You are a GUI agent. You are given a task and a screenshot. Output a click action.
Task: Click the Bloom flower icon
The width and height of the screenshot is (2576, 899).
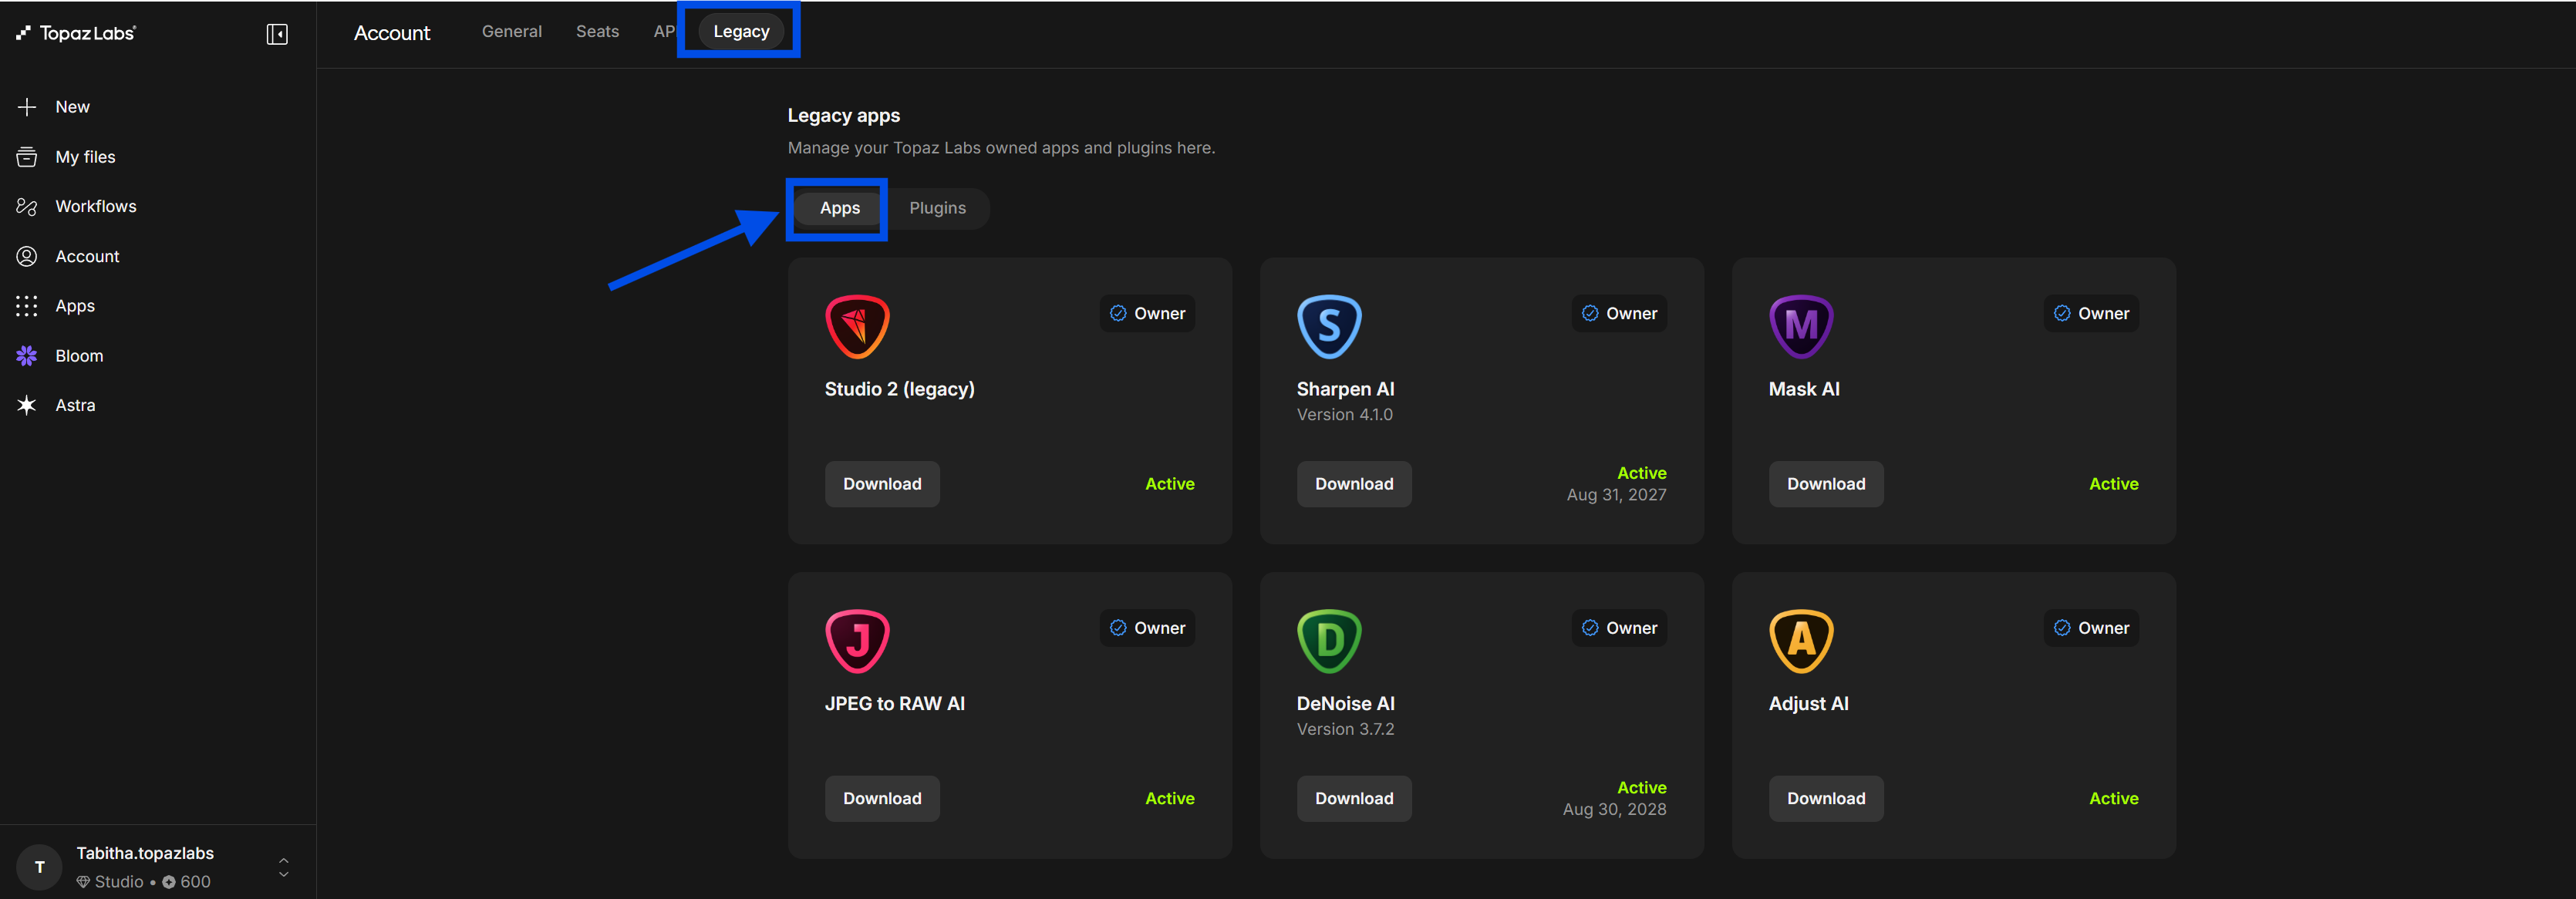click(27, 356)
